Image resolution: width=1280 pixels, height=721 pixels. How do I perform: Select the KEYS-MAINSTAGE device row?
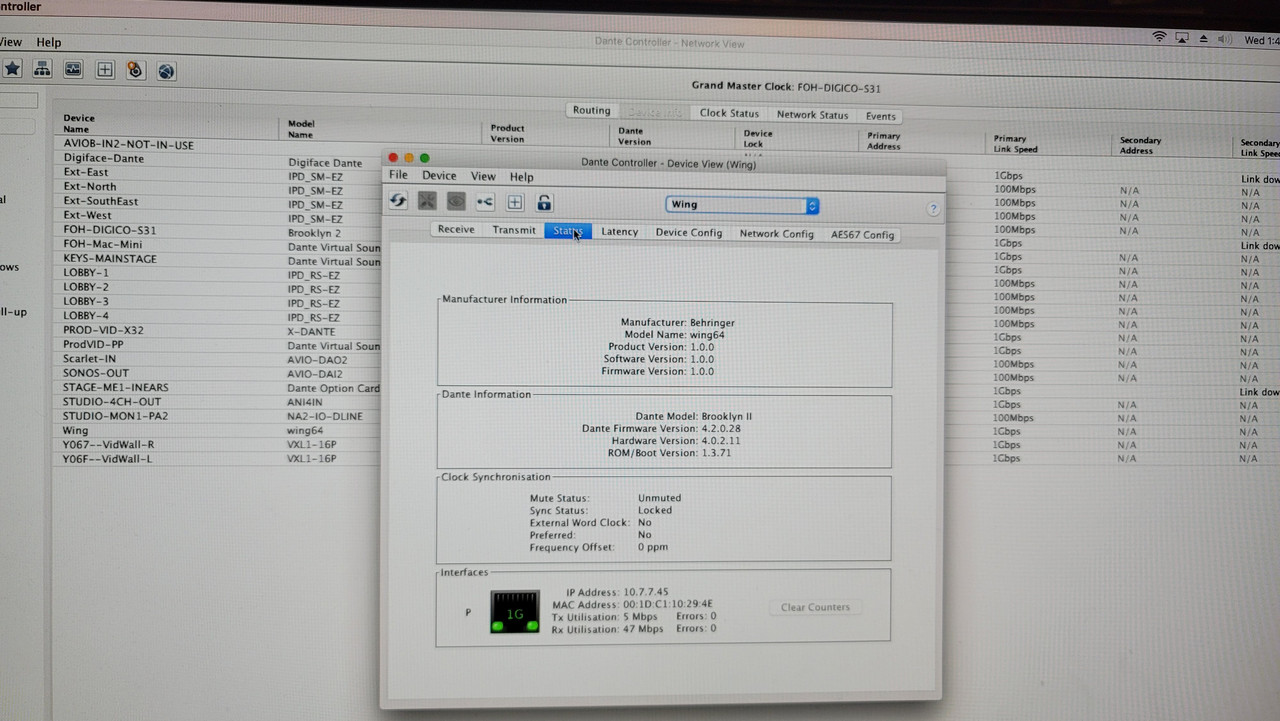click(110, 258)
